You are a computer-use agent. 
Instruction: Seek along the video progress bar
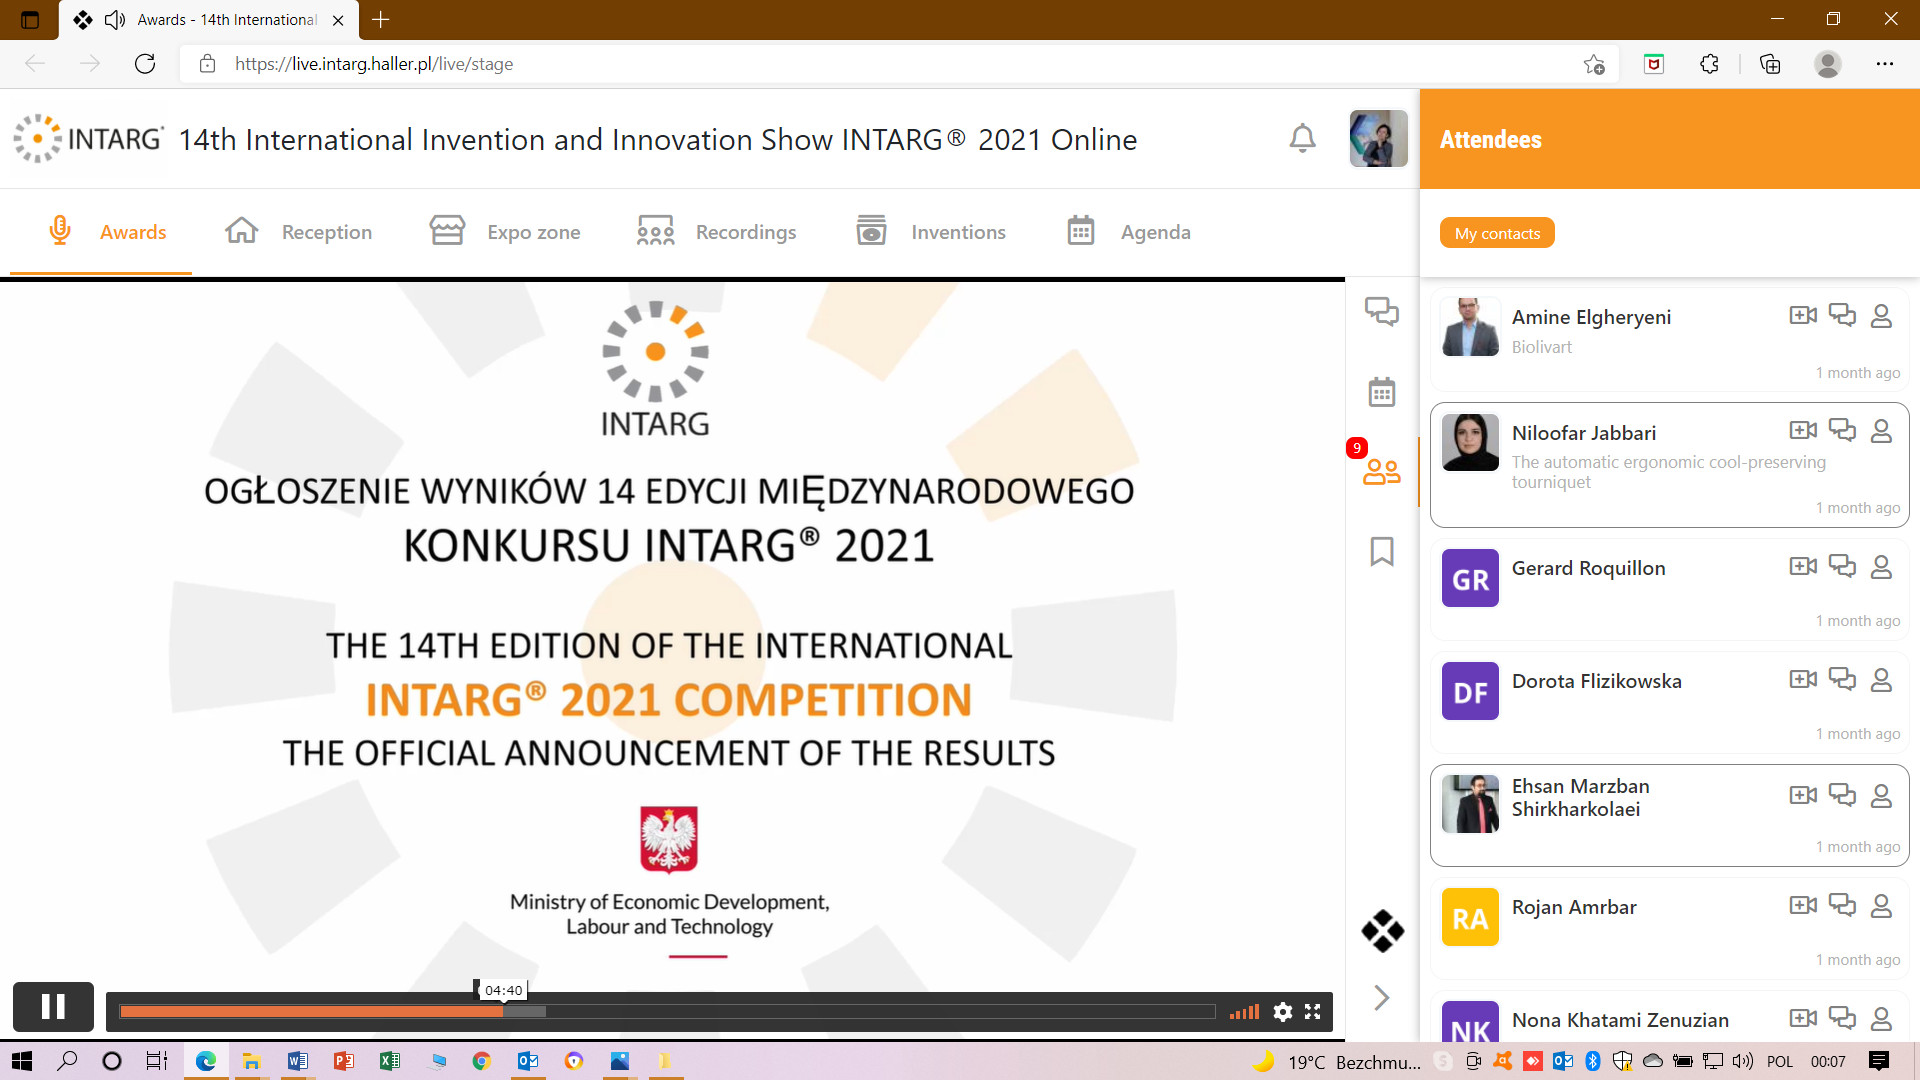(x=667, y=1012)
